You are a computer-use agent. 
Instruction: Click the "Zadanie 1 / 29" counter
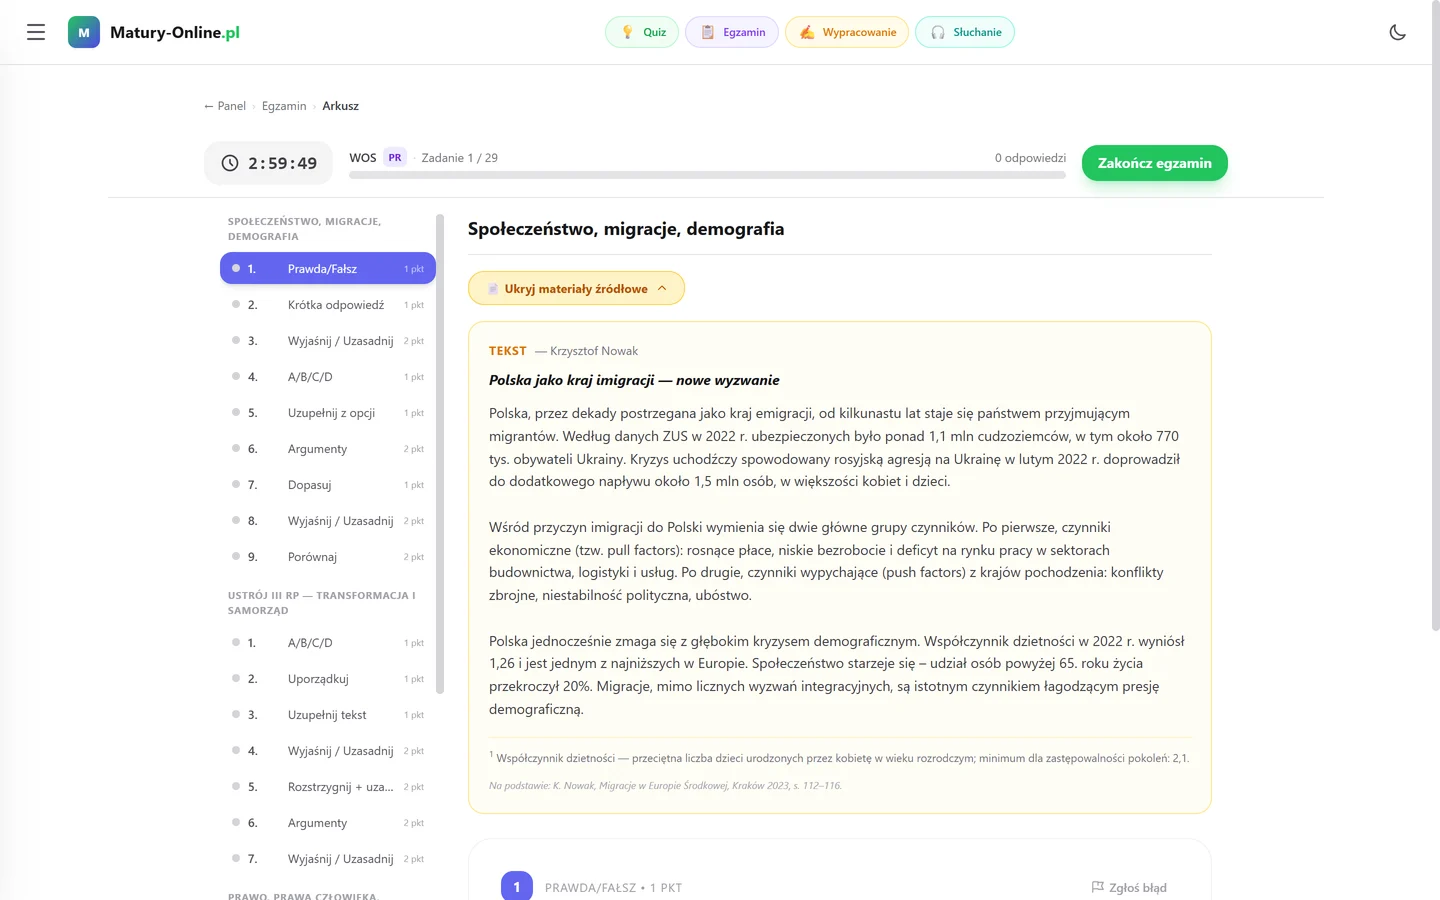(x=460, y=158)
